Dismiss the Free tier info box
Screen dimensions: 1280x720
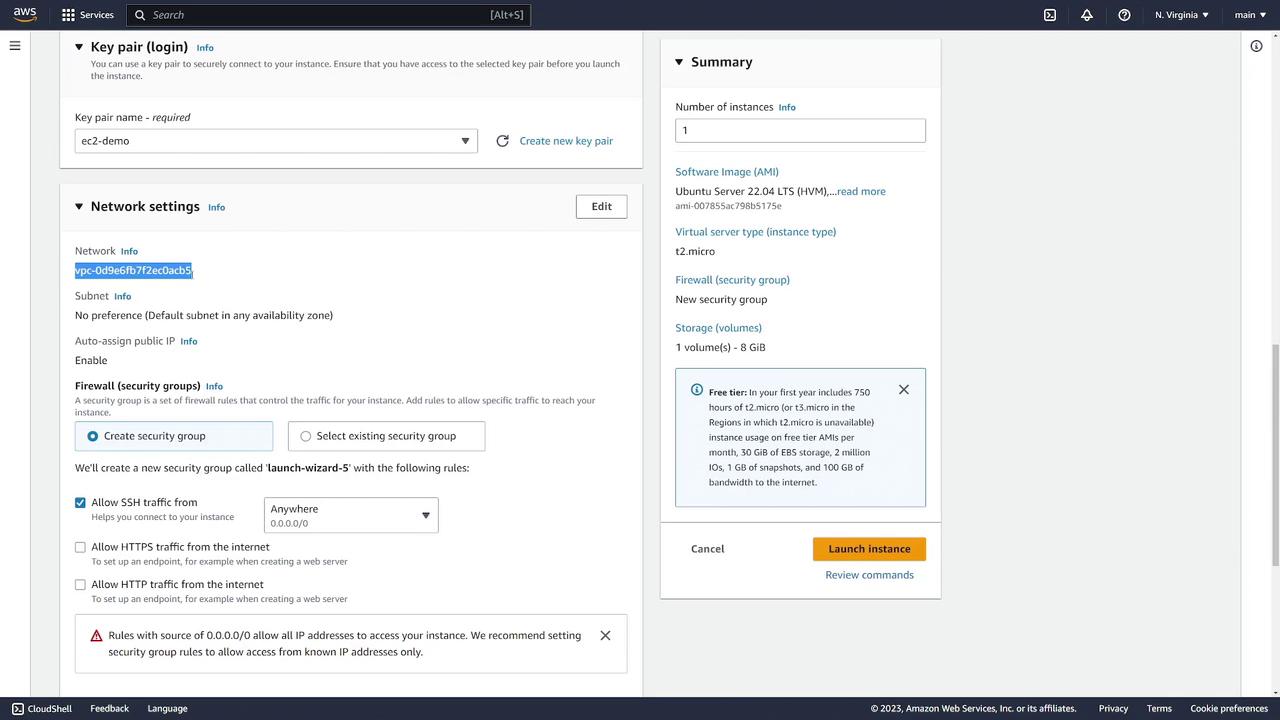pyautogui.click(x=904, y=390)
